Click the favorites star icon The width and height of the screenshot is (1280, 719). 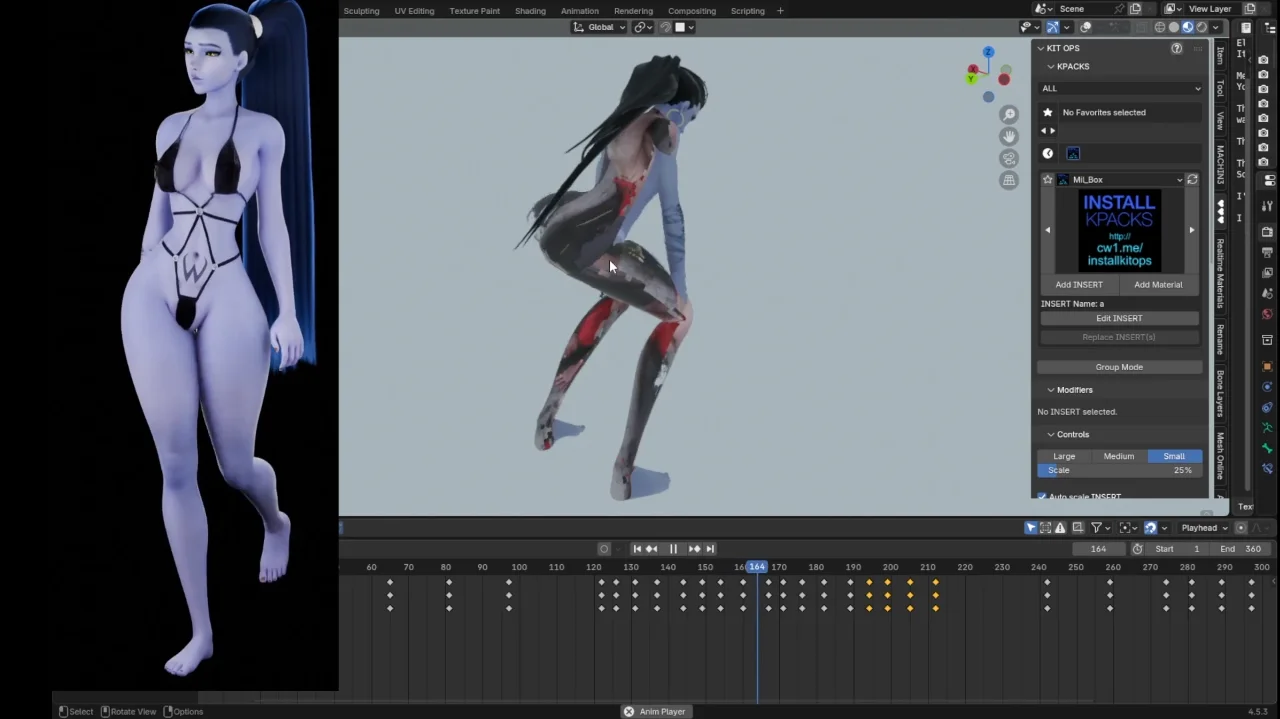(x=1048, y=112)
